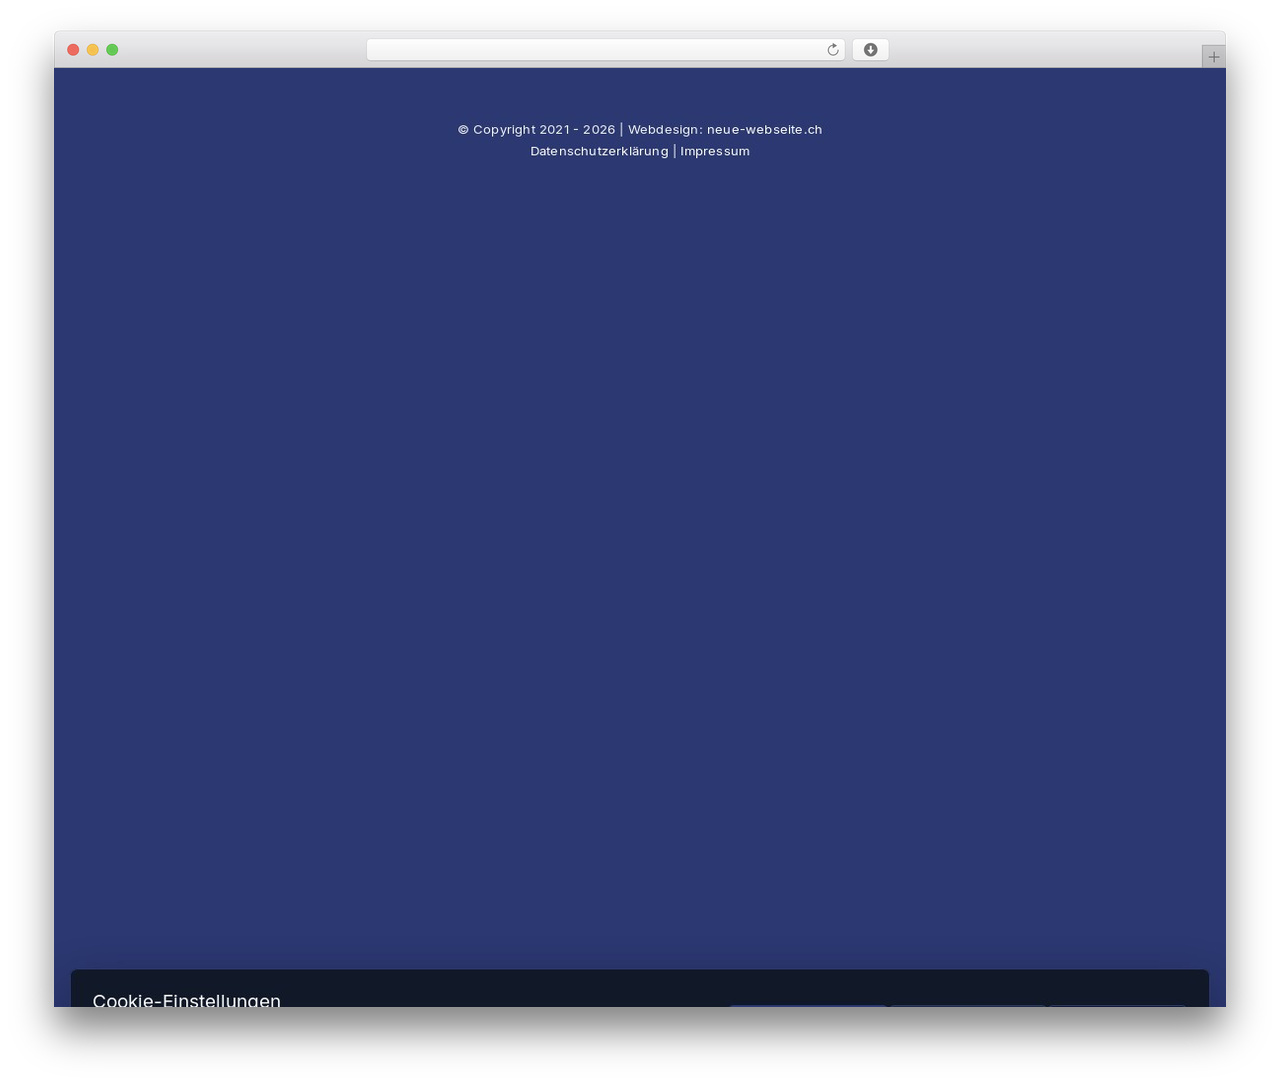Screen dimensions: 1280x1084
Task: Click the Cookie-Einstellungen heading
Action: [187, 999]
